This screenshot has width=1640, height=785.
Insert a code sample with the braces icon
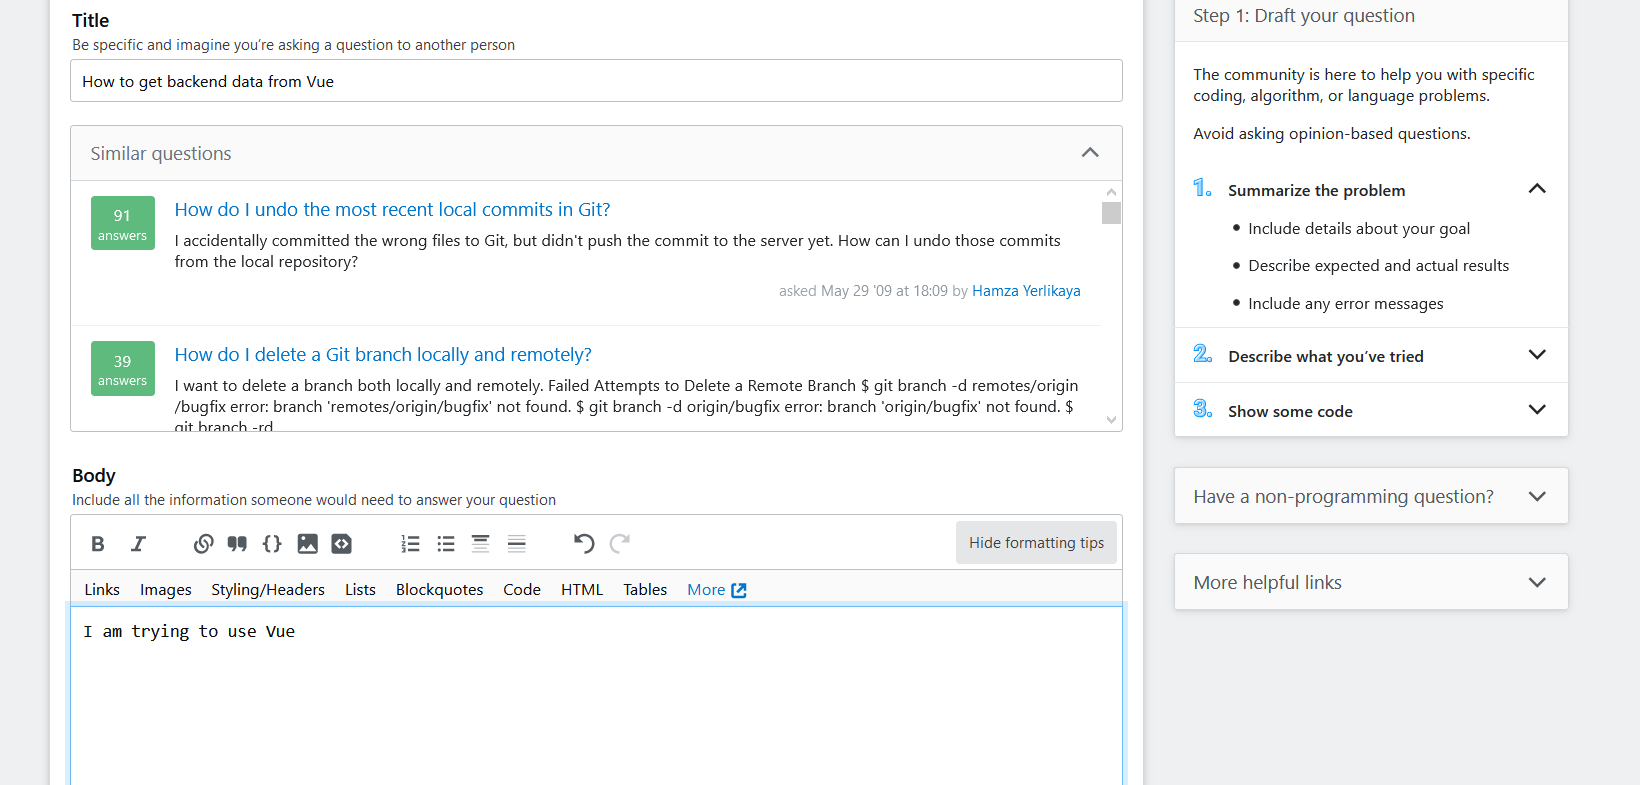tap(272, 544)
